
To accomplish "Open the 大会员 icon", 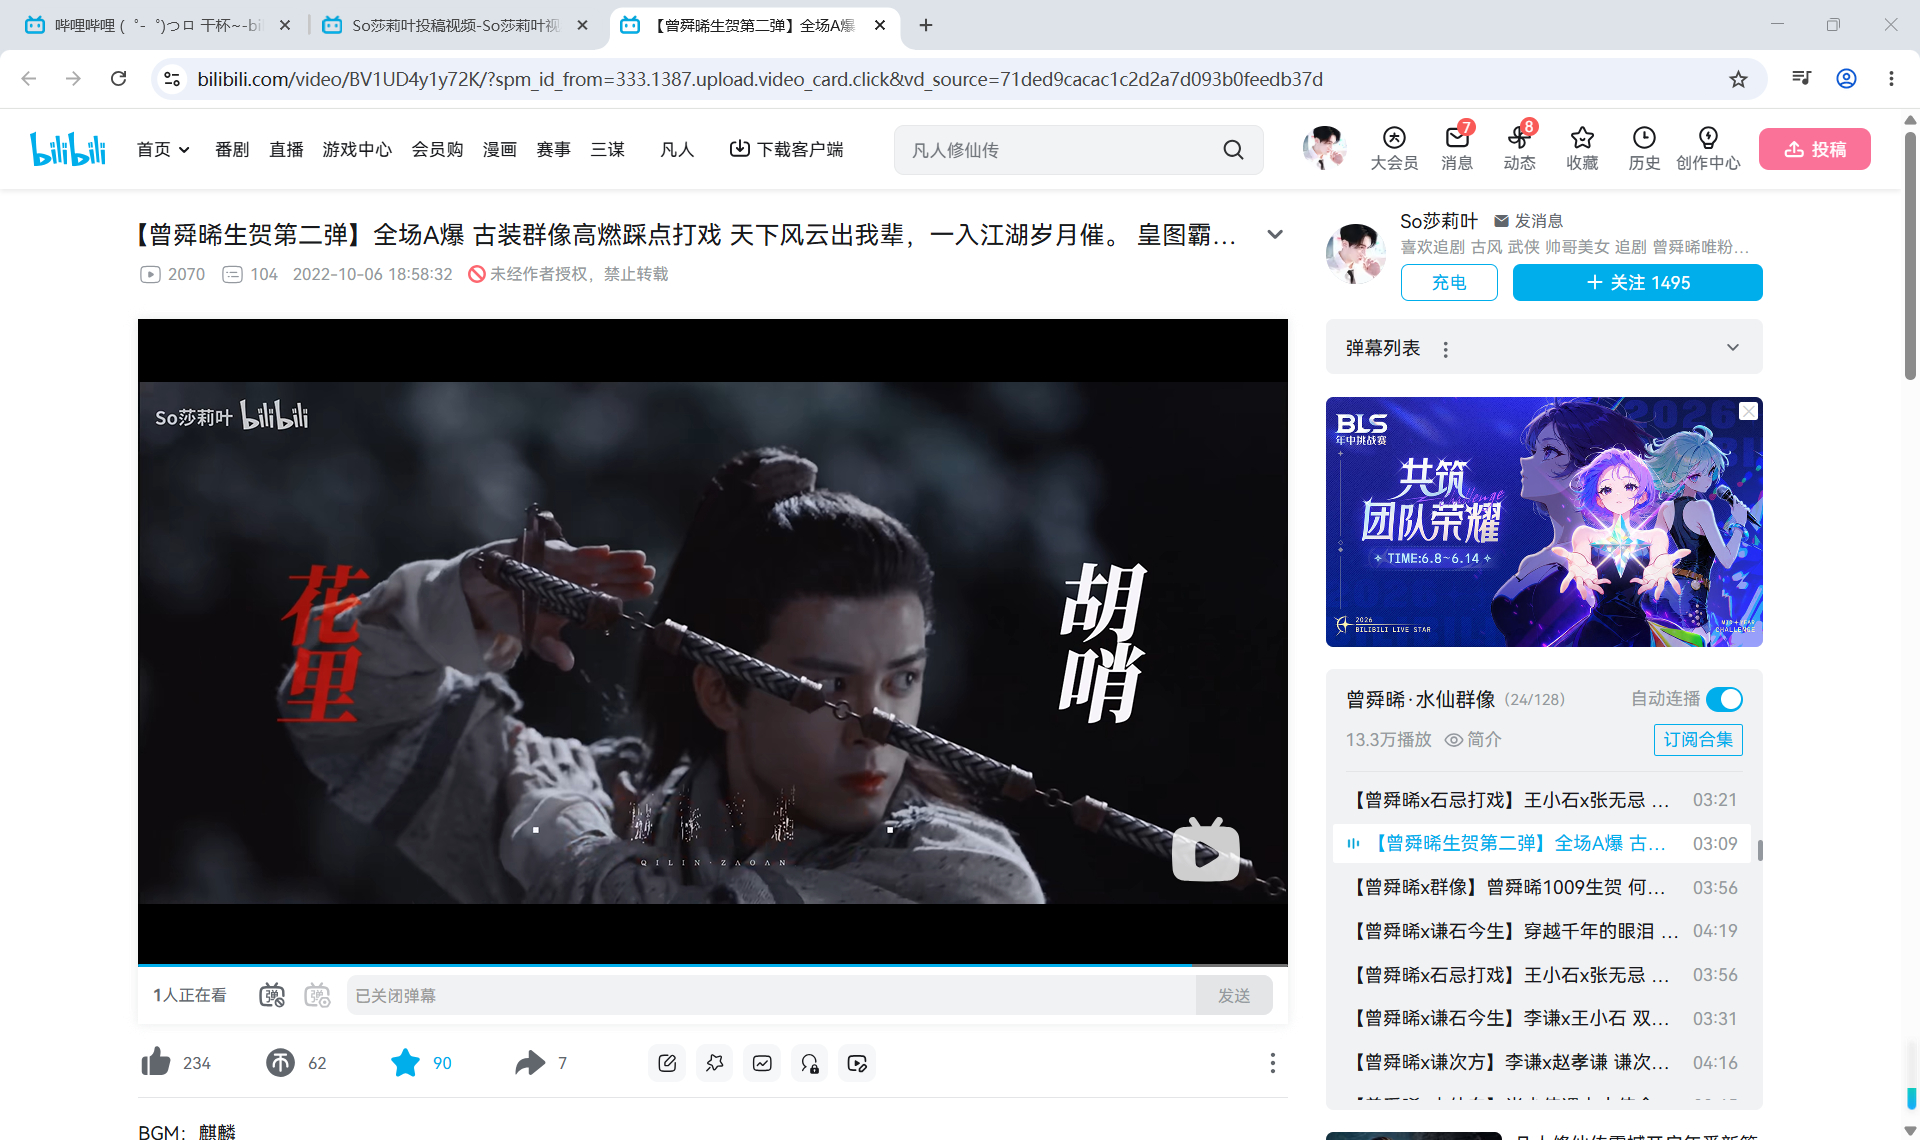I will point(1394,148).
